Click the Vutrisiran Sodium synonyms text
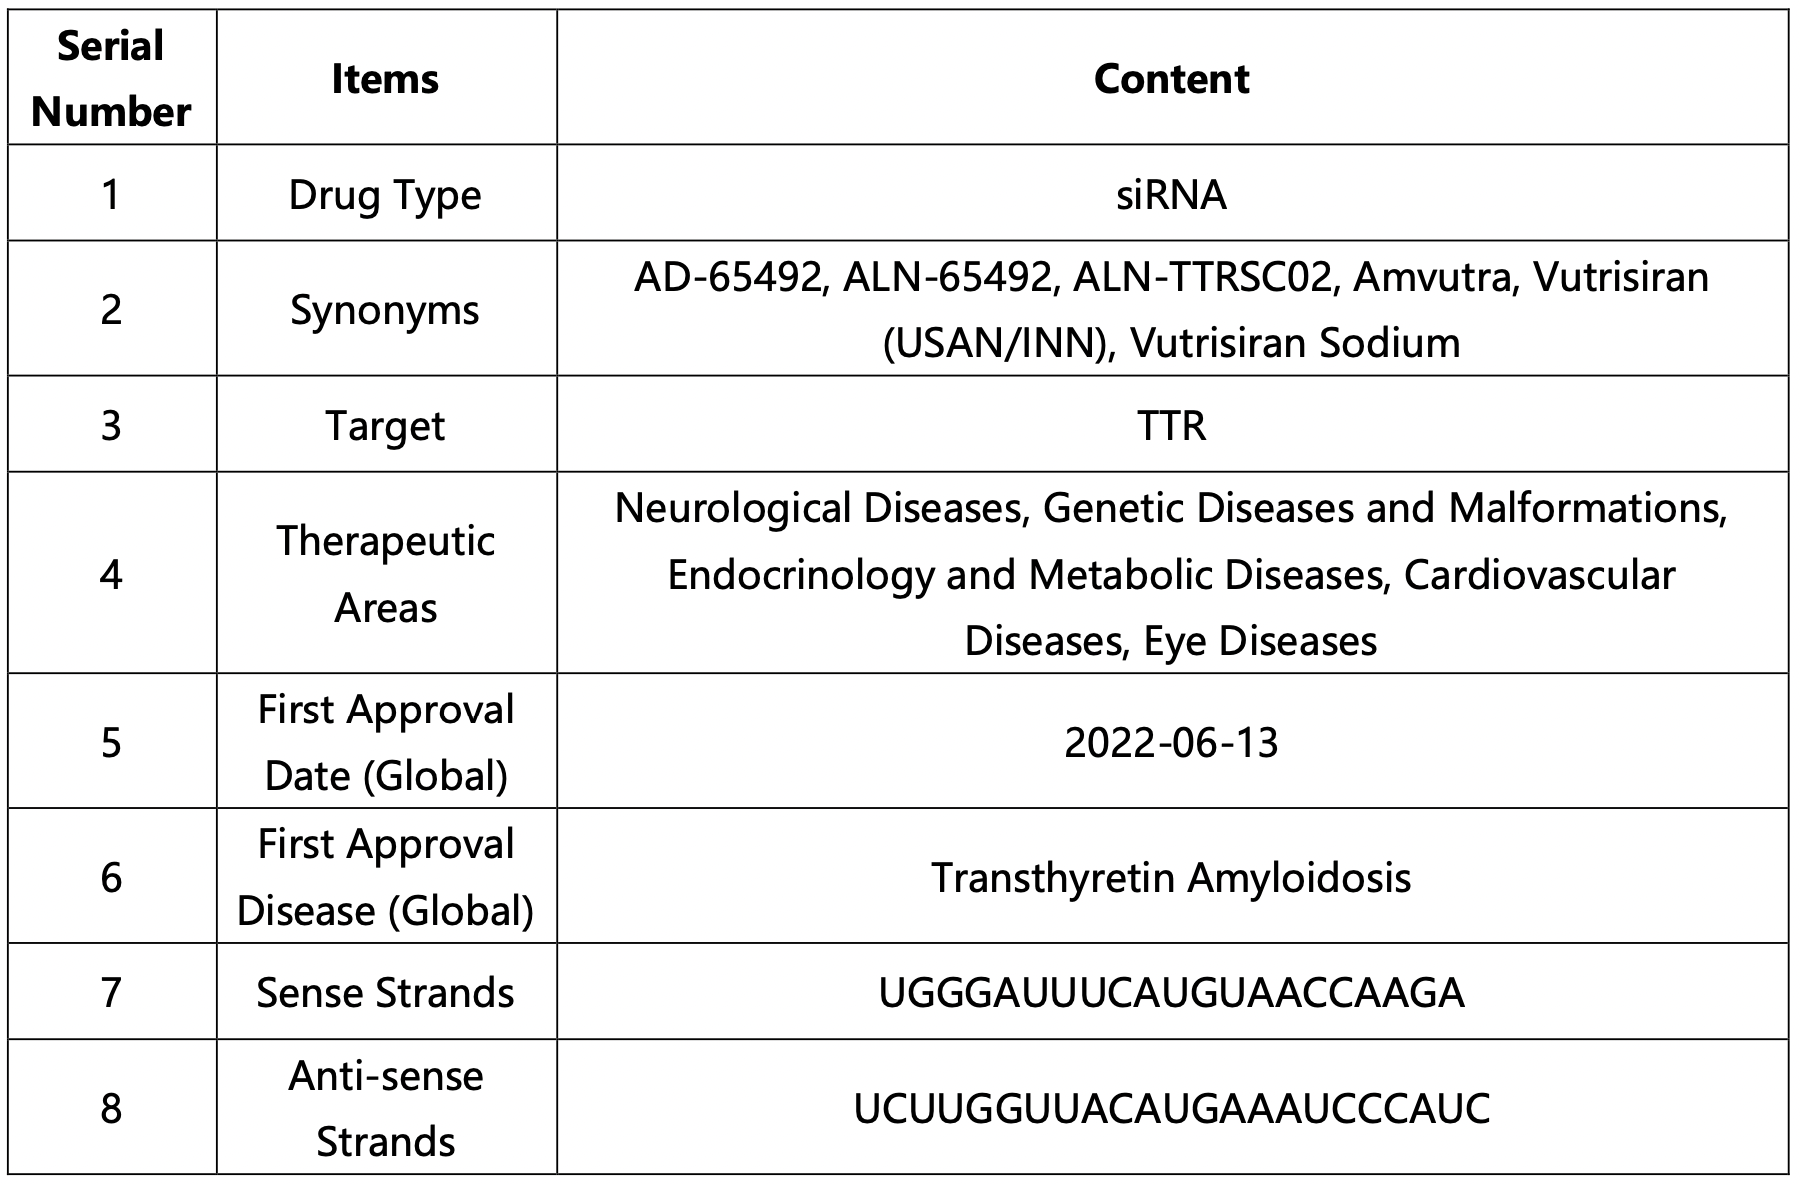This screenshot has width=1800, height=1184. coord(1294,343)
